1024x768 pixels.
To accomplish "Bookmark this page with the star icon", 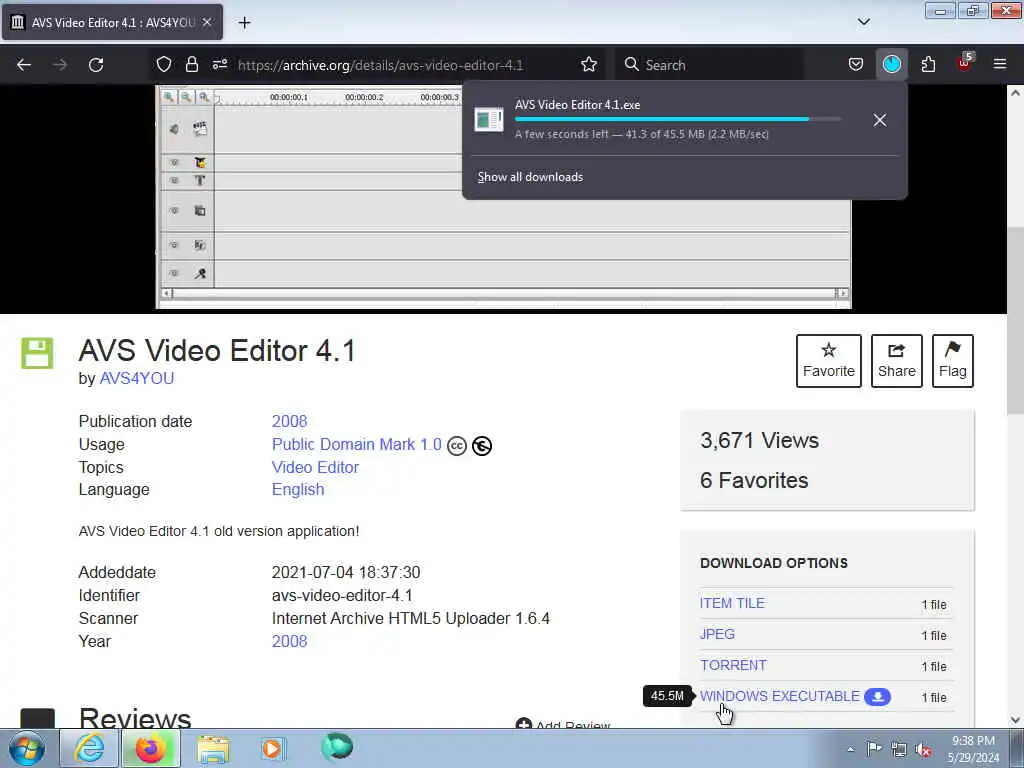I will pyautogui.click(x=589, y=65).
